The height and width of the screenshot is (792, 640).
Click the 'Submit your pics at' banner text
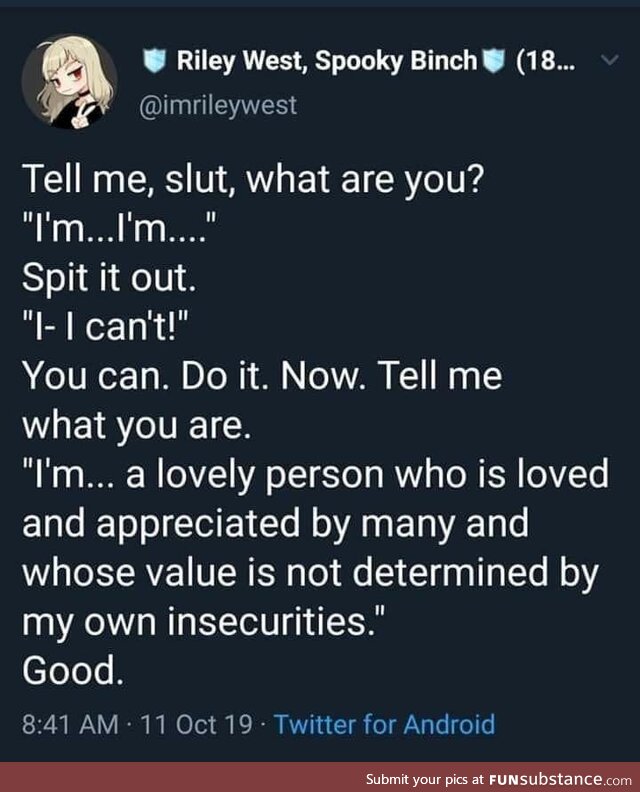tap(425, 778)
